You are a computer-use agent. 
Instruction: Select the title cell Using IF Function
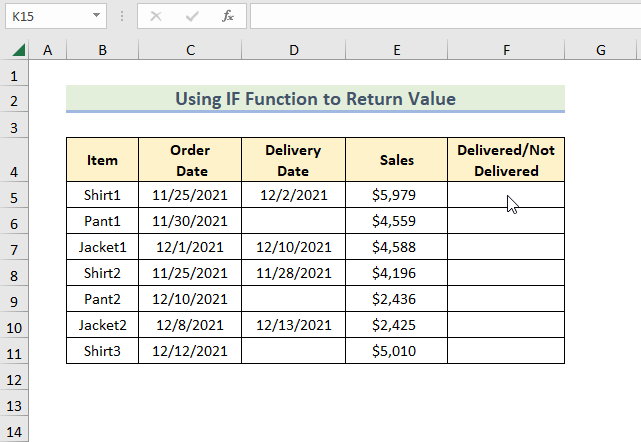point(315,98)
